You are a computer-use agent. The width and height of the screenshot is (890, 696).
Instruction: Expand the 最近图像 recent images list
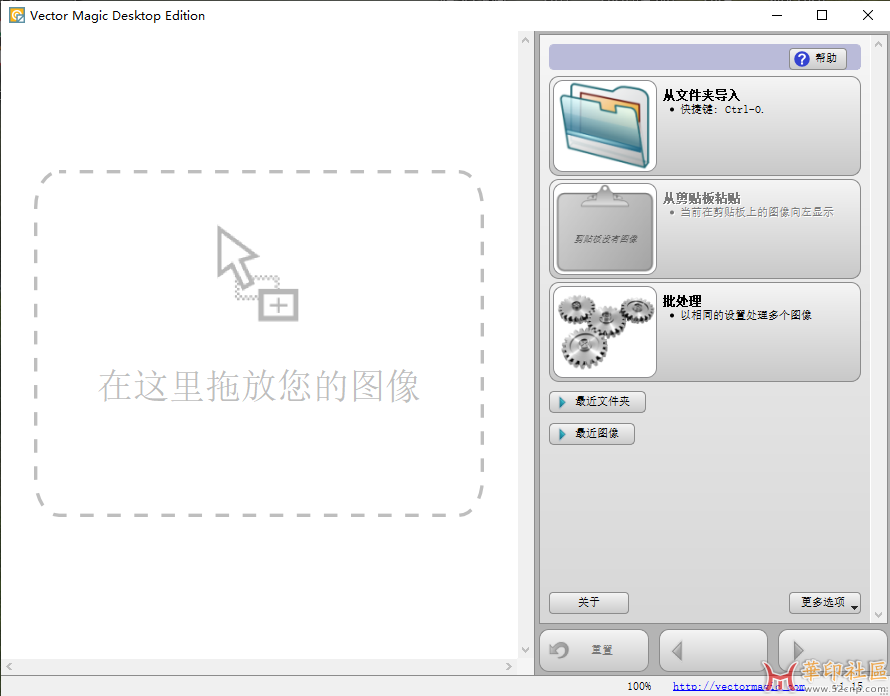(591, 434)
